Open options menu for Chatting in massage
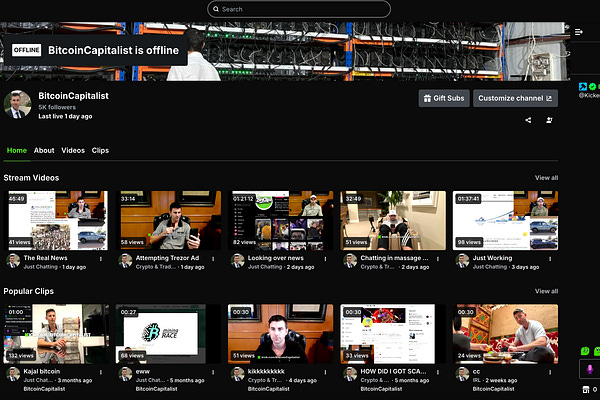The image size is (600, 400). 438,259
